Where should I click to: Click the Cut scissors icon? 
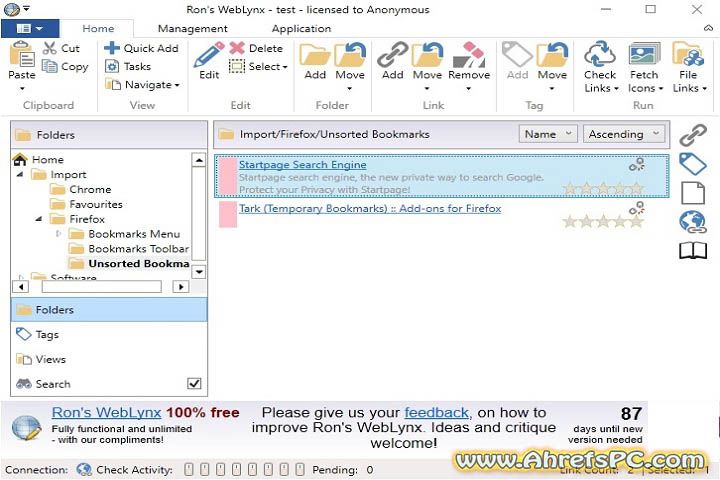(49, 48)
